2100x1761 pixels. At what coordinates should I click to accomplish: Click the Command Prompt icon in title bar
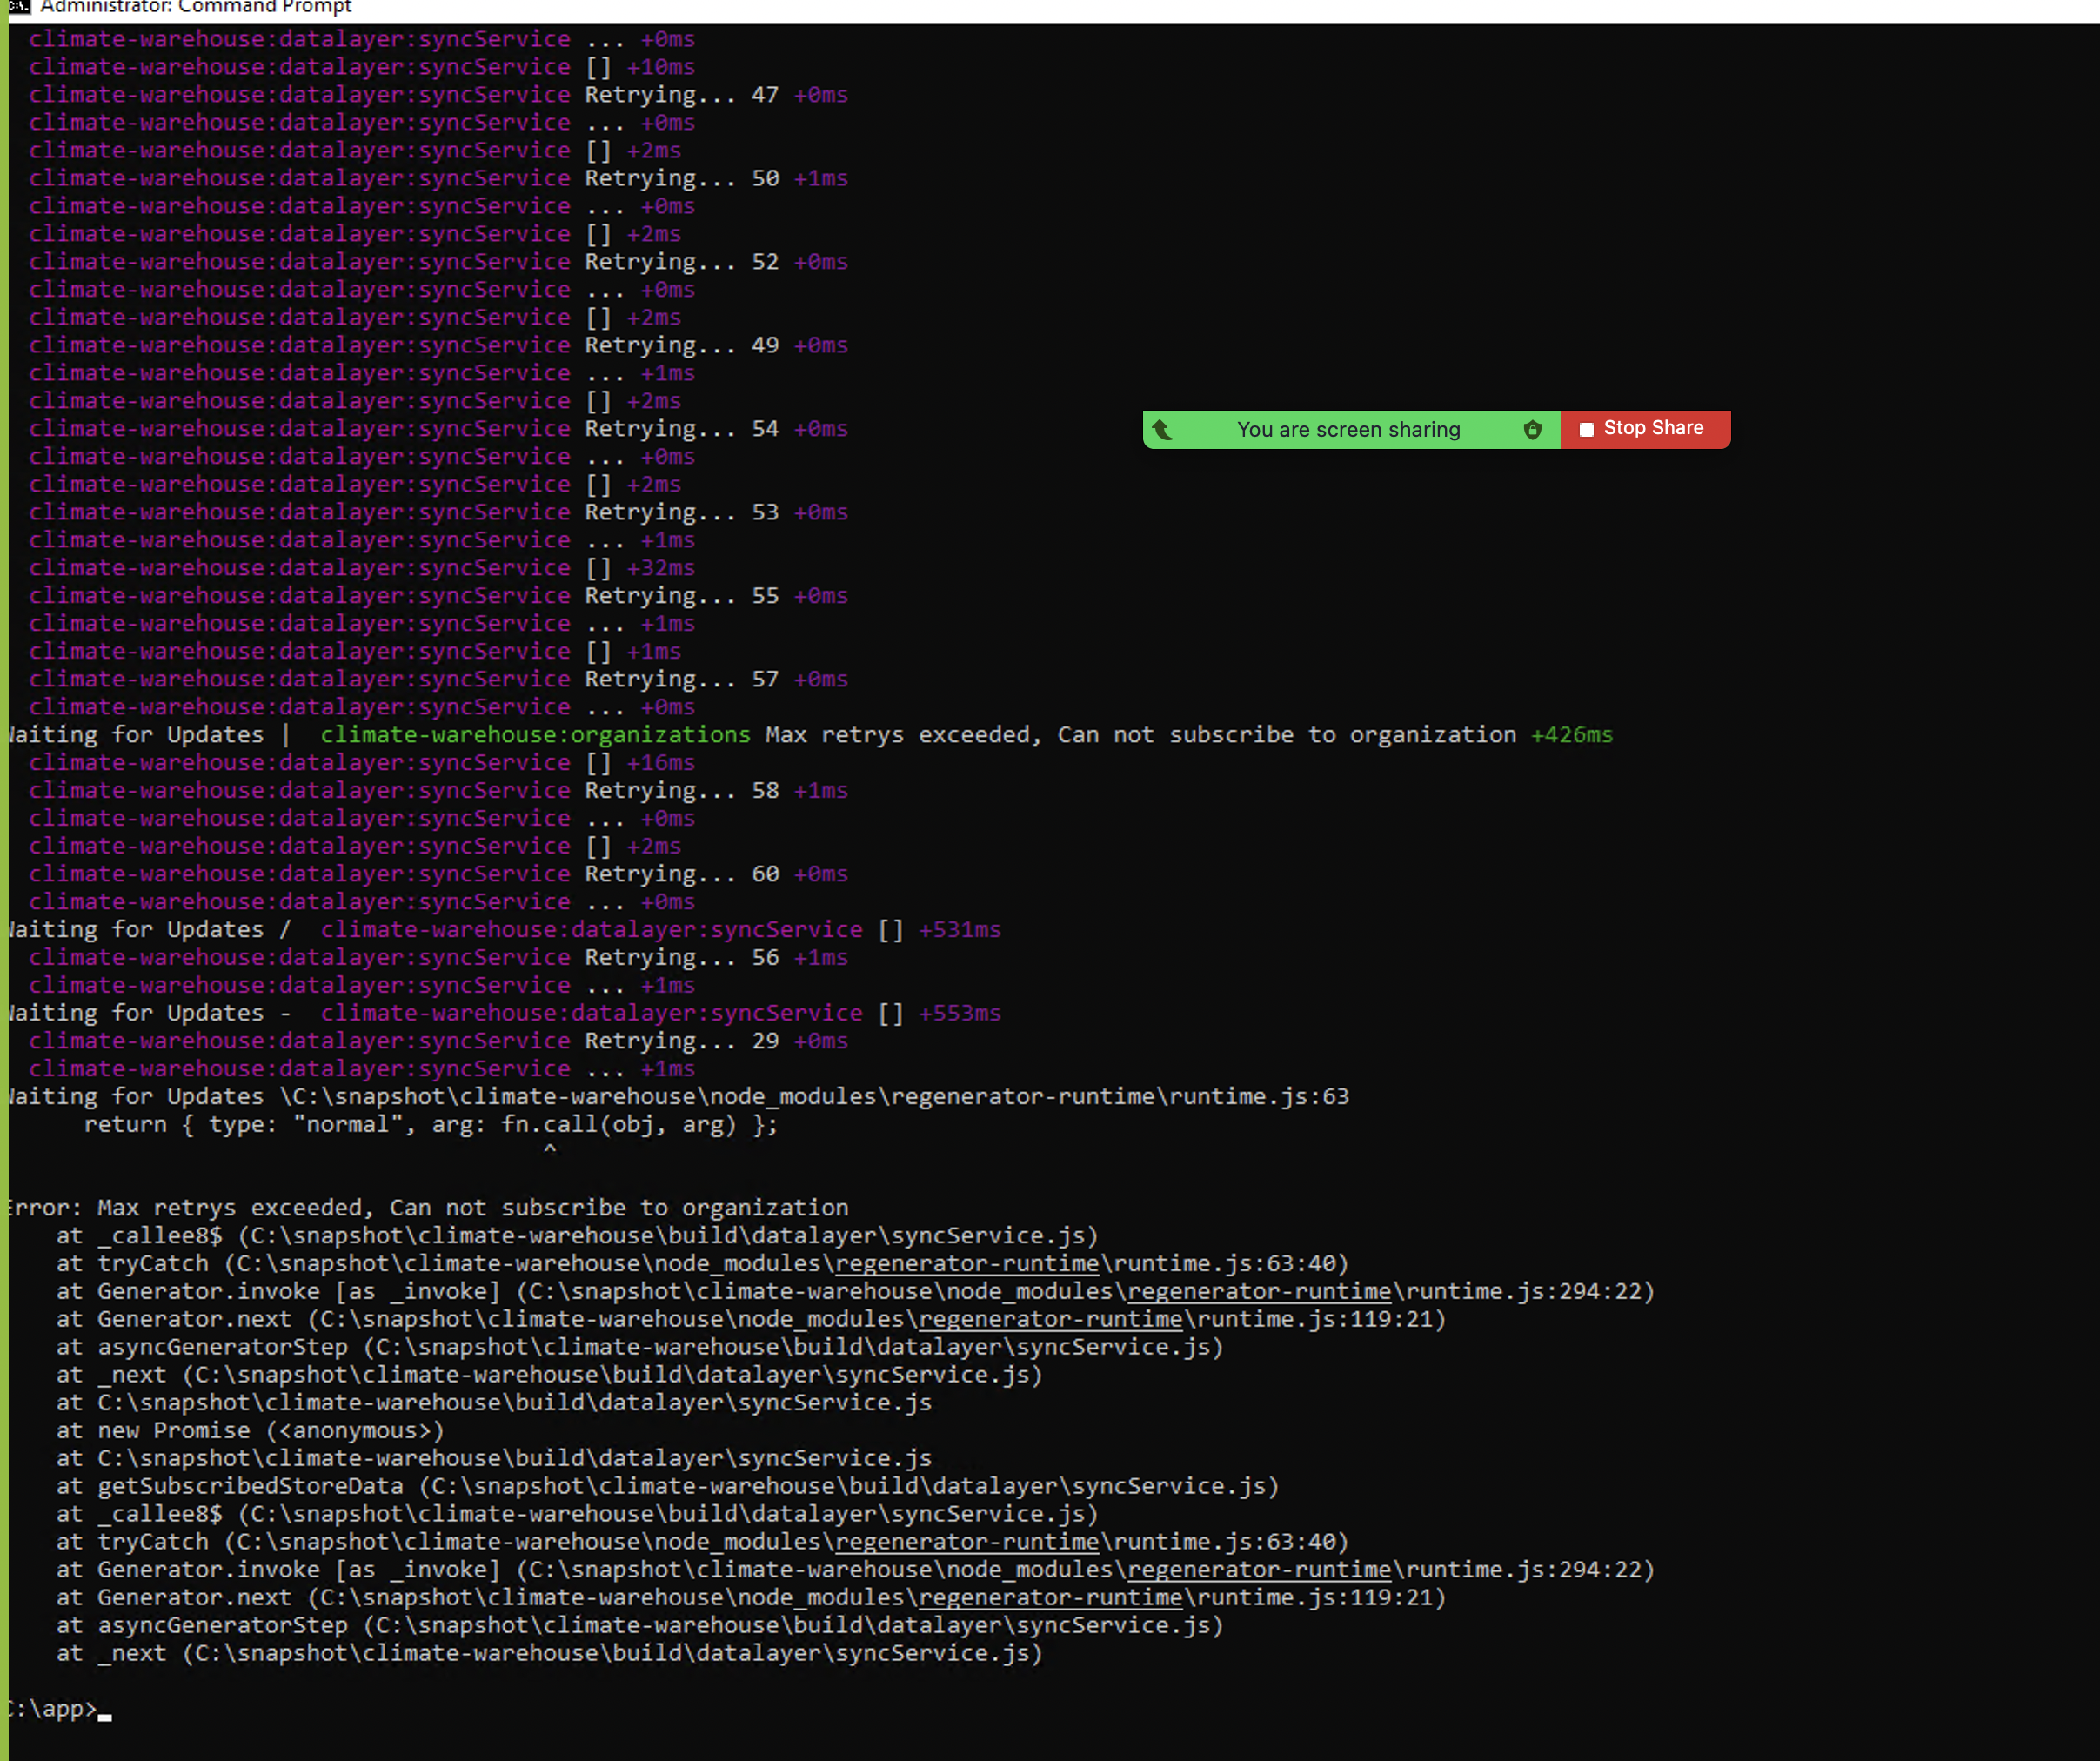[18, 7]
